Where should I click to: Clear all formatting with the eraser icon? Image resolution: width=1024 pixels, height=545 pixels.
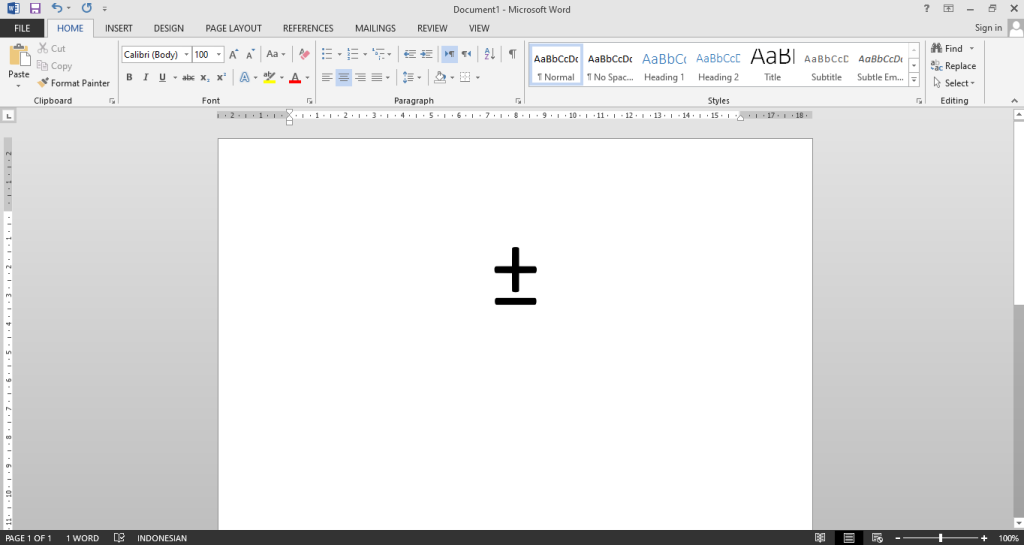point(304,54)
